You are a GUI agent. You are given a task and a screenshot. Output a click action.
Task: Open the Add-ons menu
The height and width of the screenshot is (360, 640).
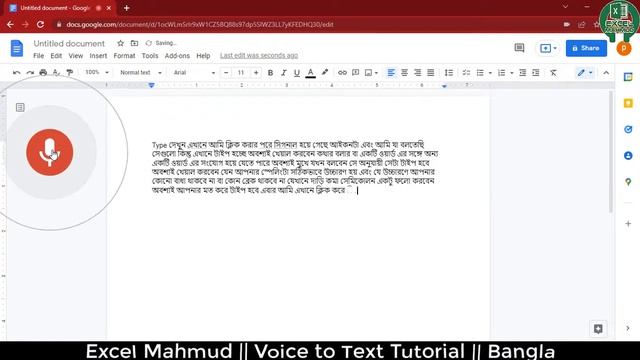[177, 56]
